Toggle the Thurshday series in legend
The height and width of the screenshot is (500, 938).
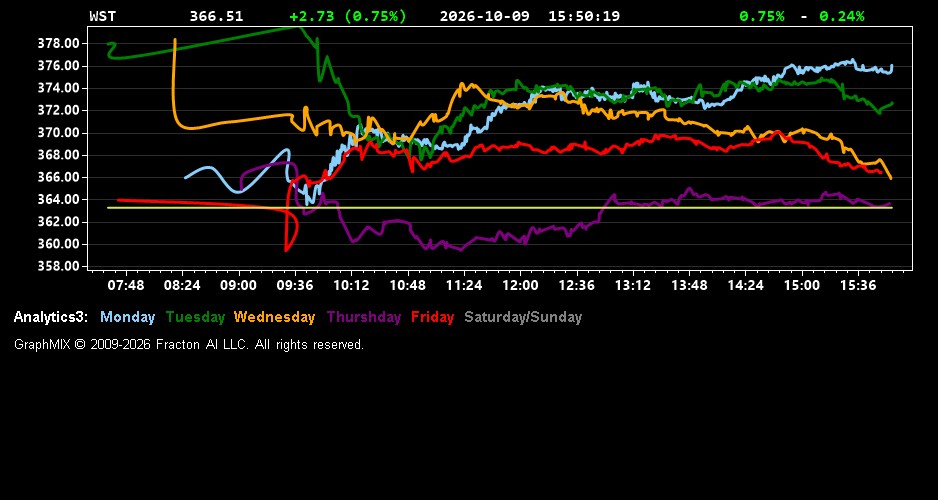pos(364,318)
